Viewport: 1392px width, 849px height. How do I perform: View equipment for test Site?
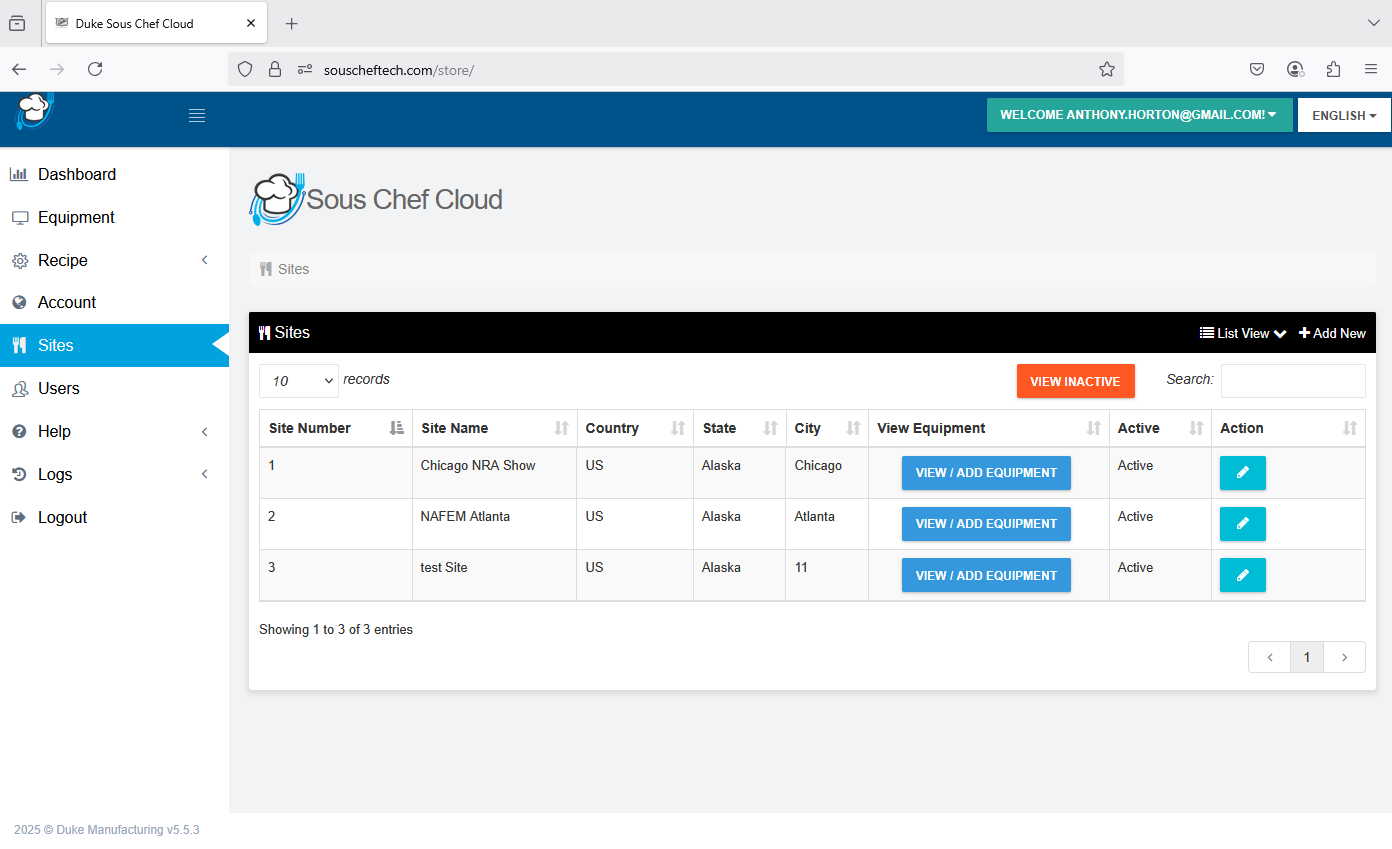click(x=986, y=575)
